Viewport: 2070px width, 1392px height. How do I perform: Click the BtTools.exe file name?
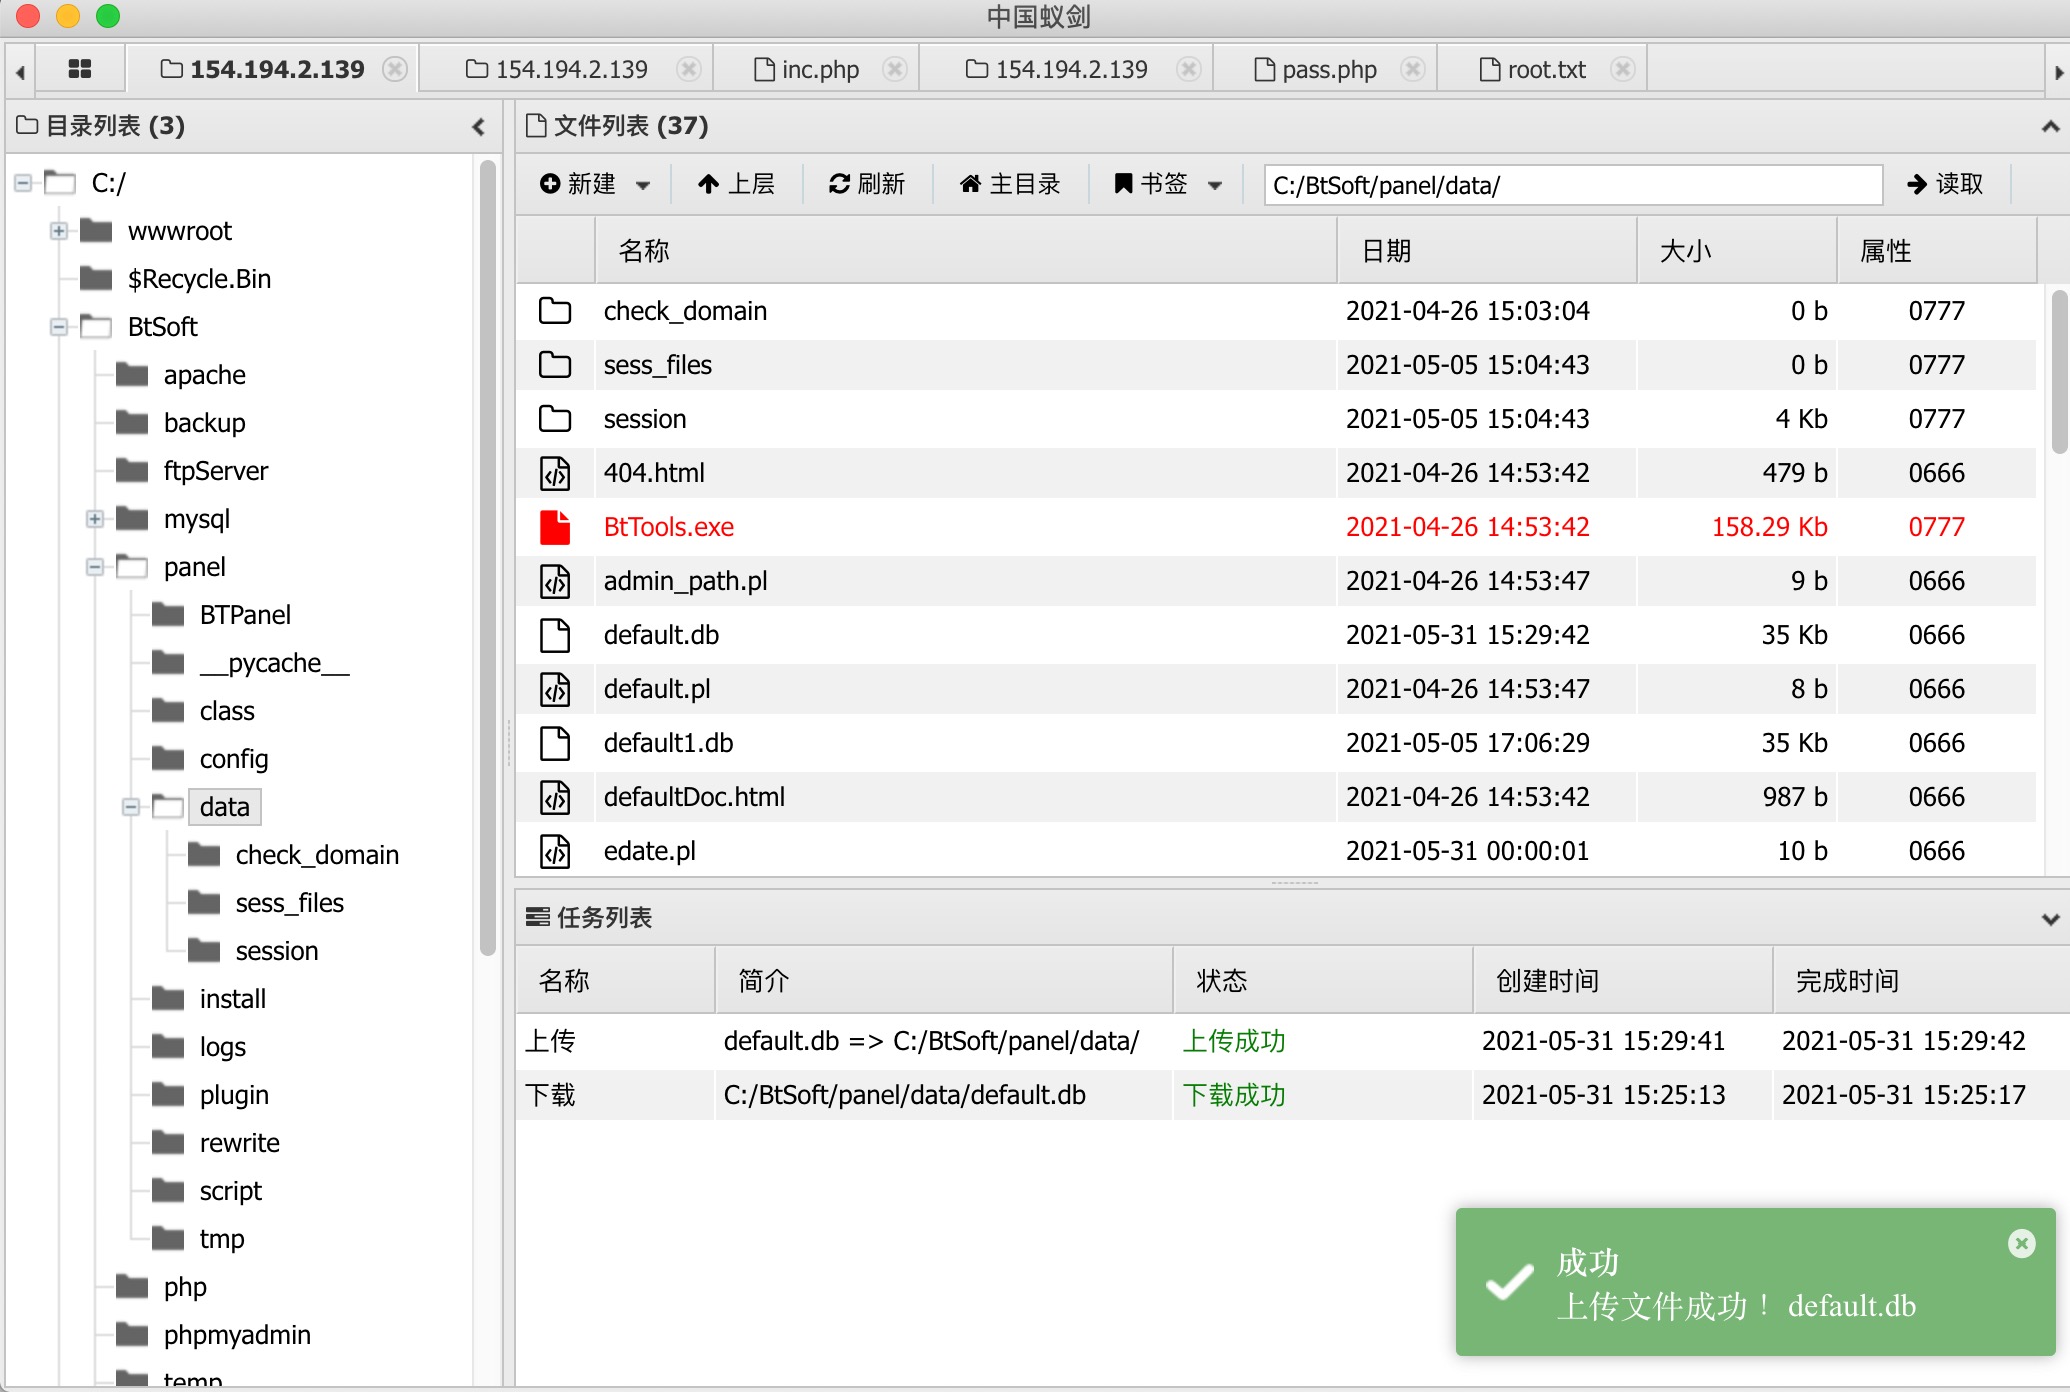[669, 527]
